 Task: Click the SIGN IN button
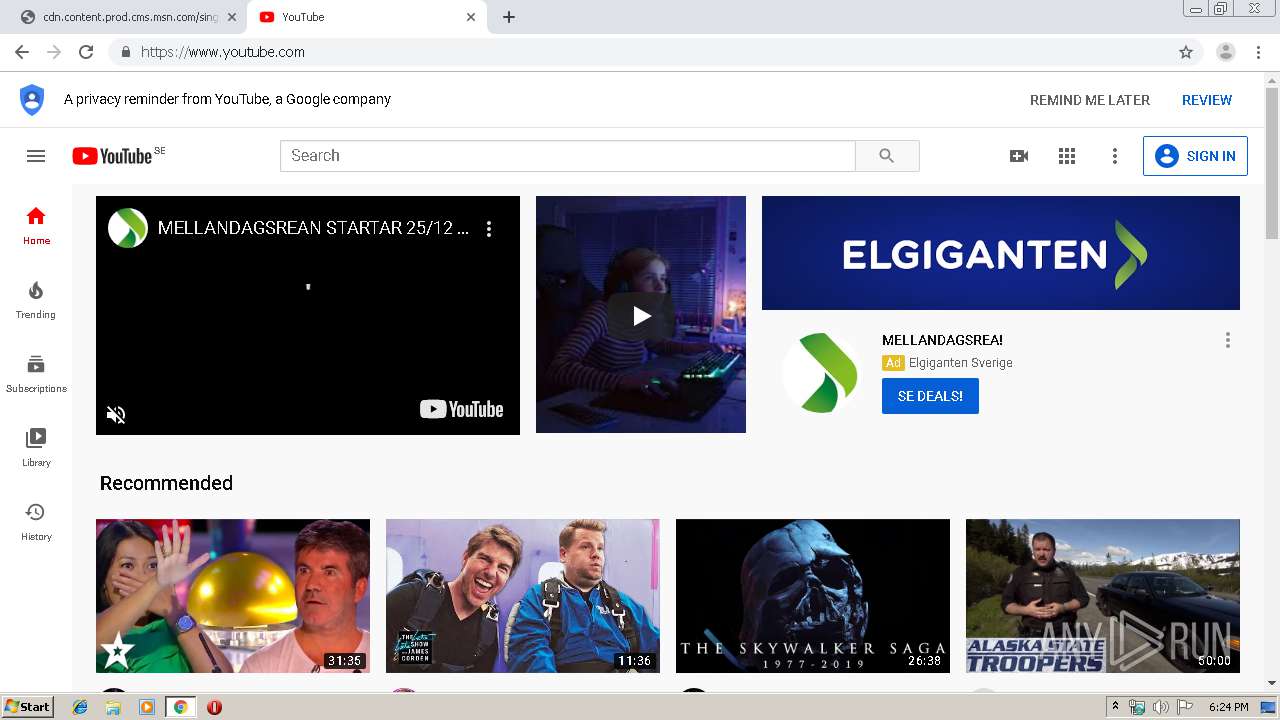pos(1195,156)
